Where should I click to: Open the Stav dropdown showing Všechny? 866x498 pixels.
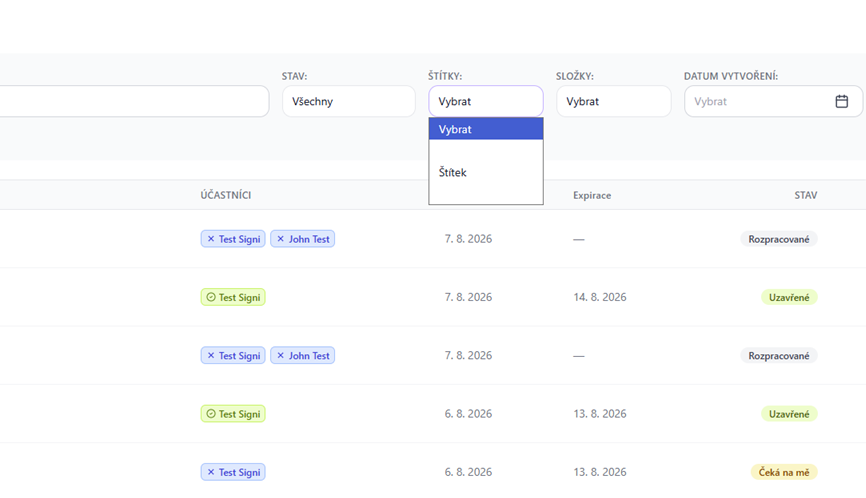pos(348,101)
